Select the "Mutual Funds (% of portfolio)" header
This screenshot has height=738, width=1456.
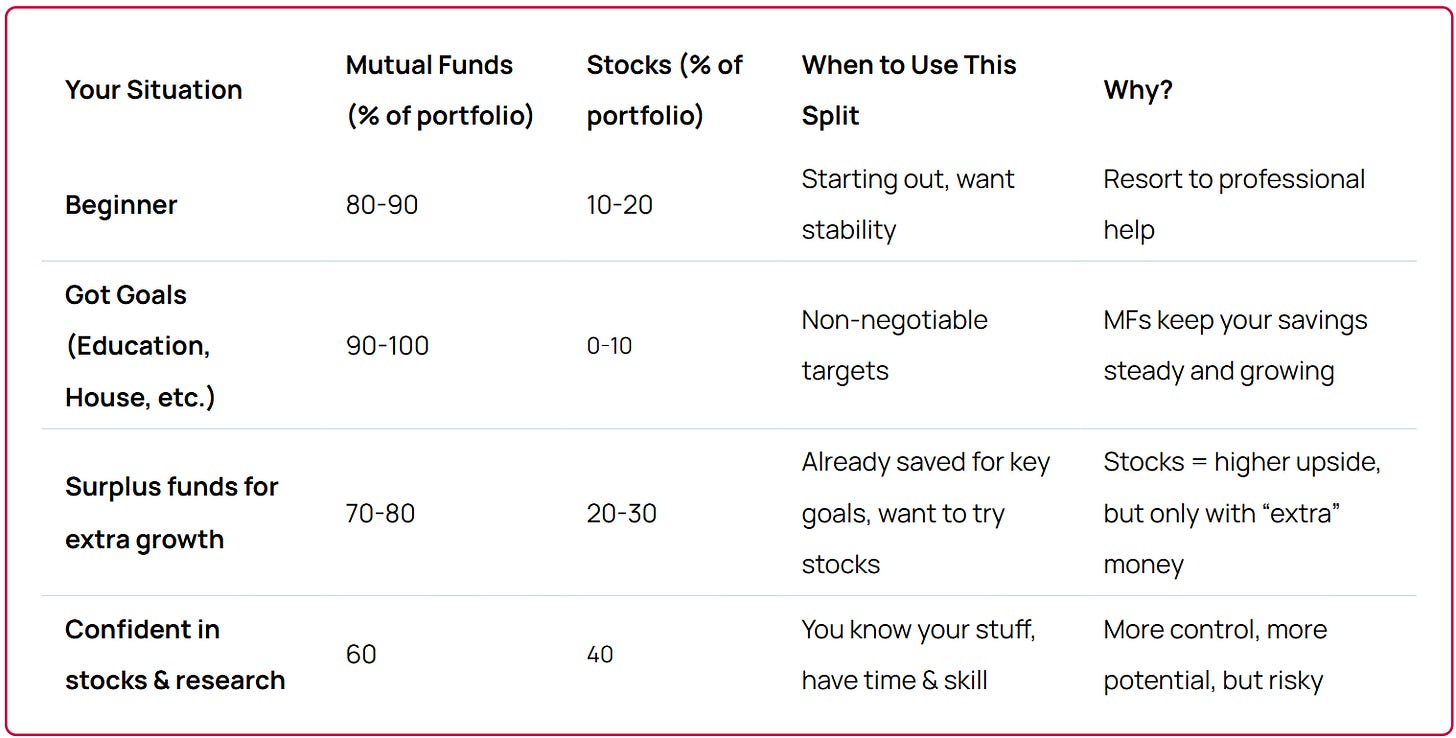[x=440, y=90]
